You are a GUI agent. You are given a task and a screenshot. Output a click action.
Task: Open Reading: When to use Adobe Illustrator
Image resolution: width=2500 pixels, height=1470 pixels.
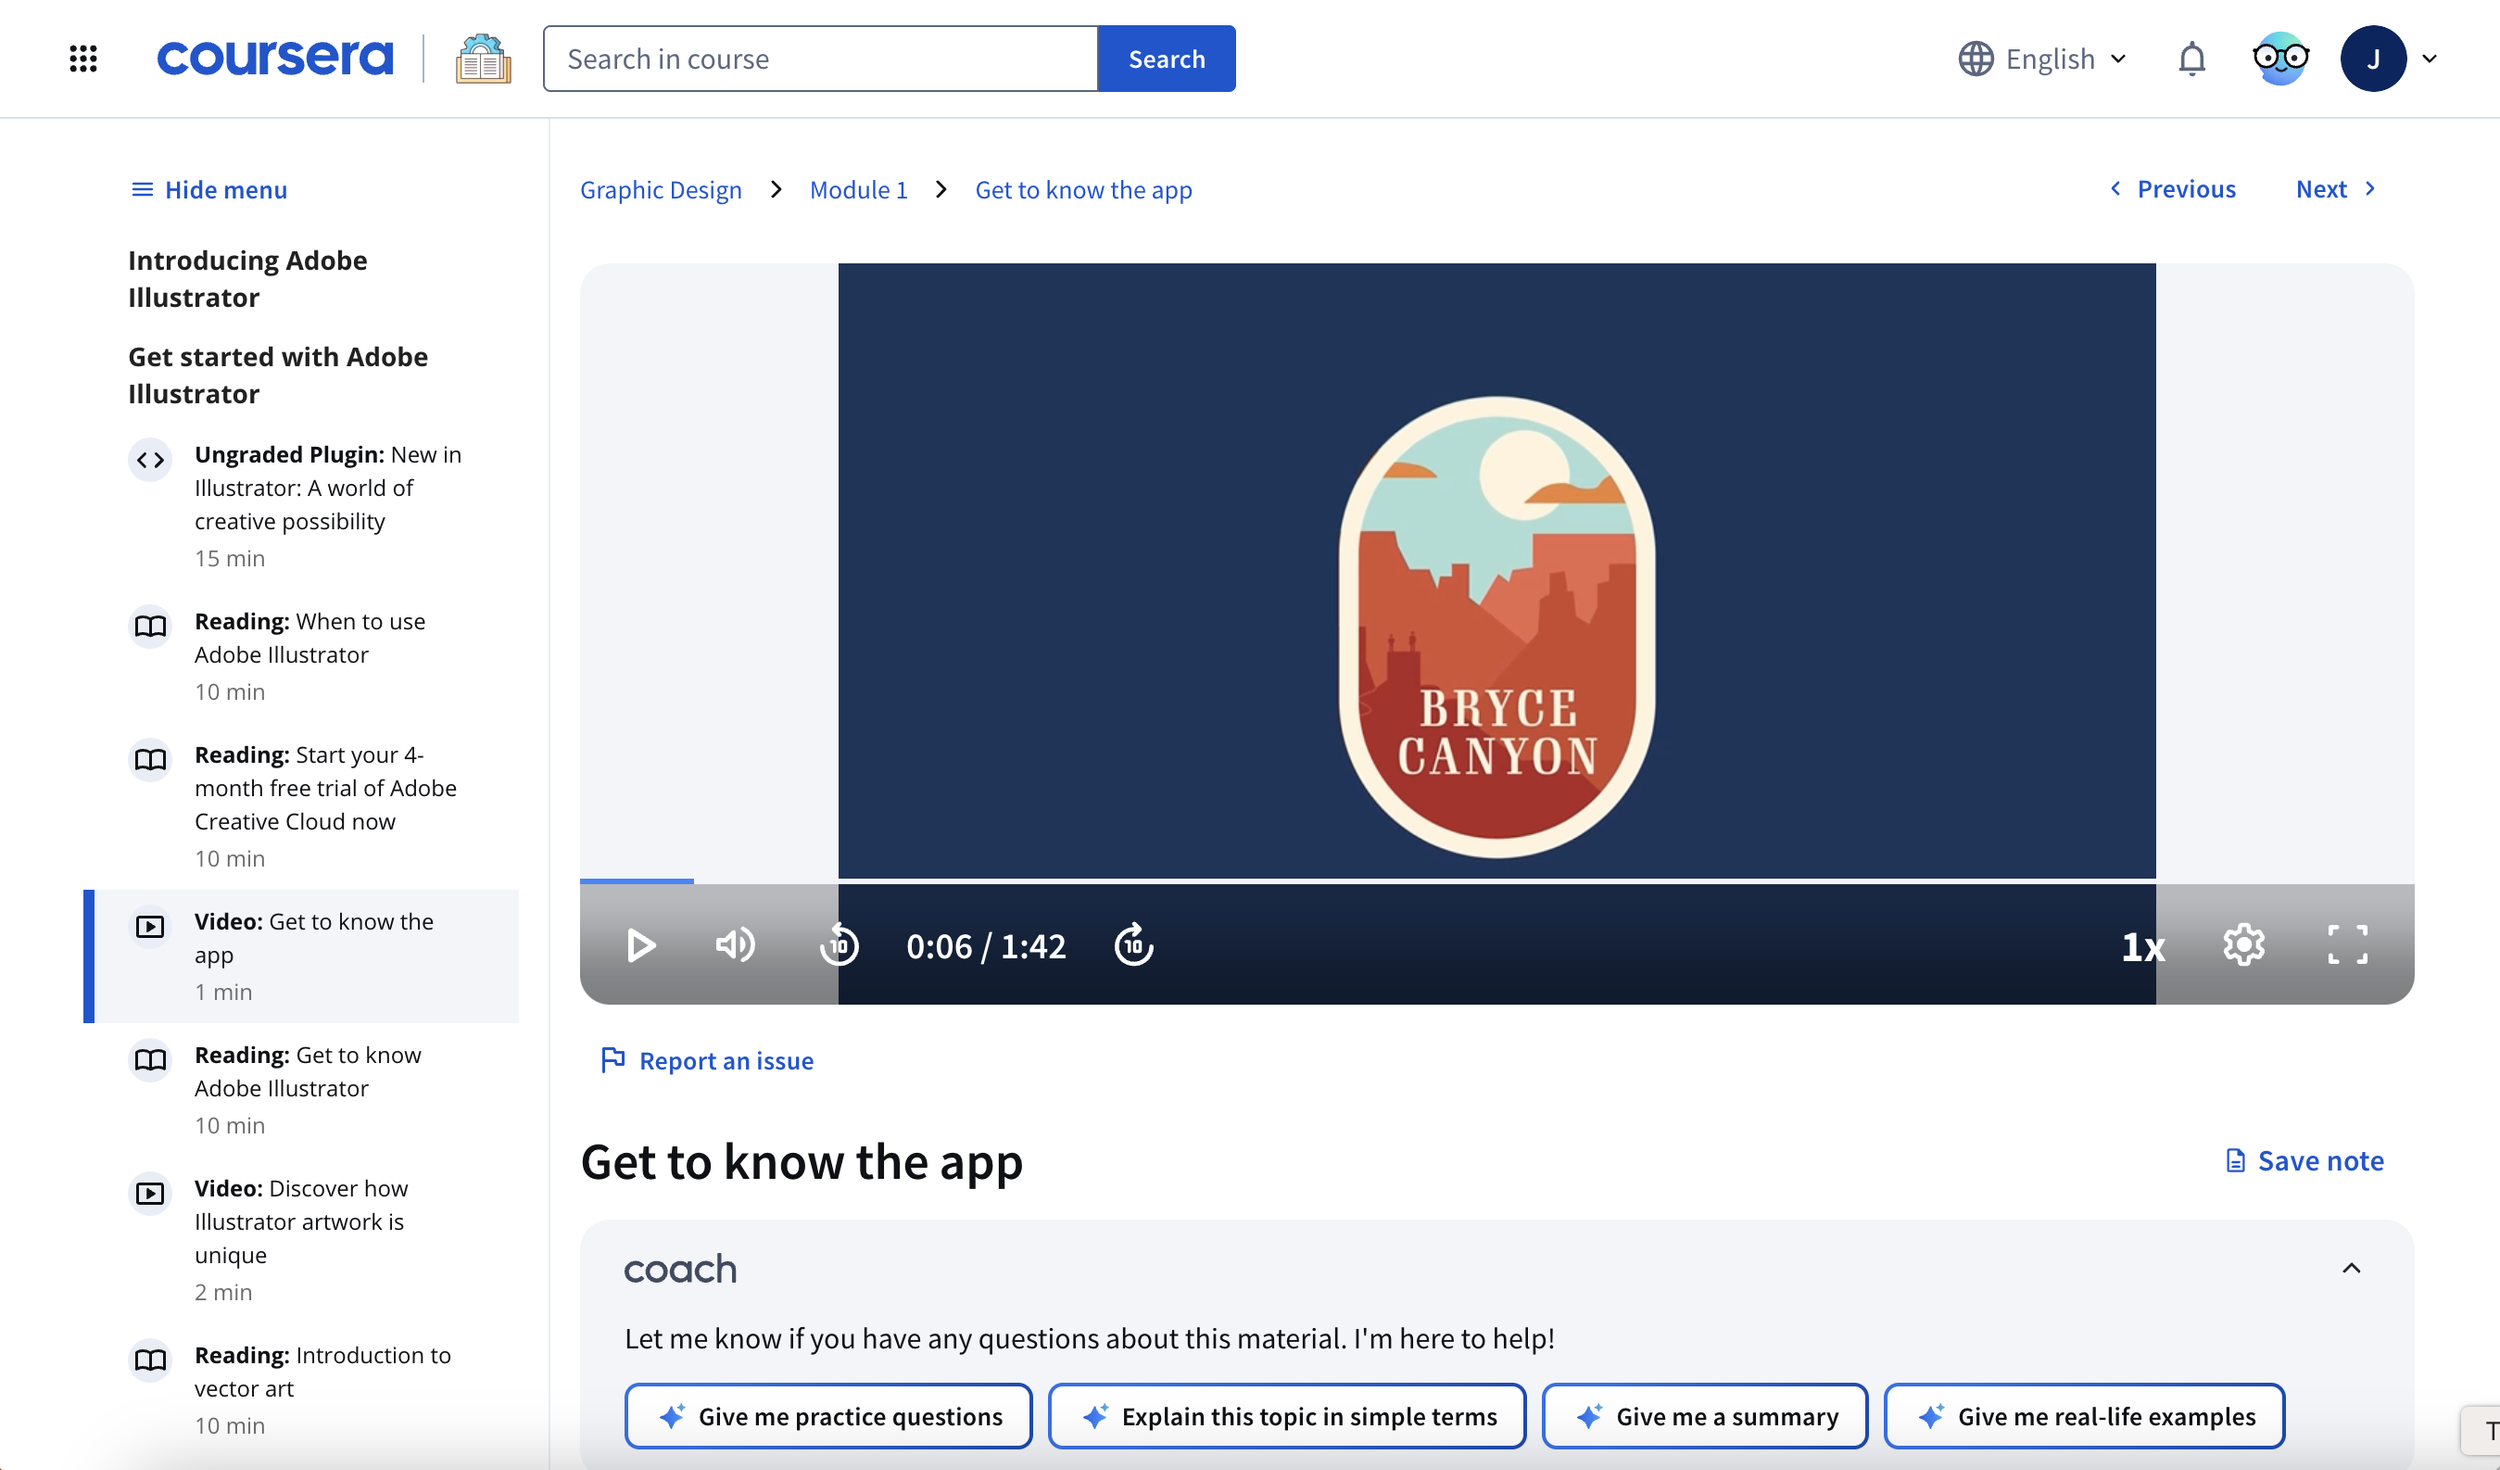click(300, 655)
